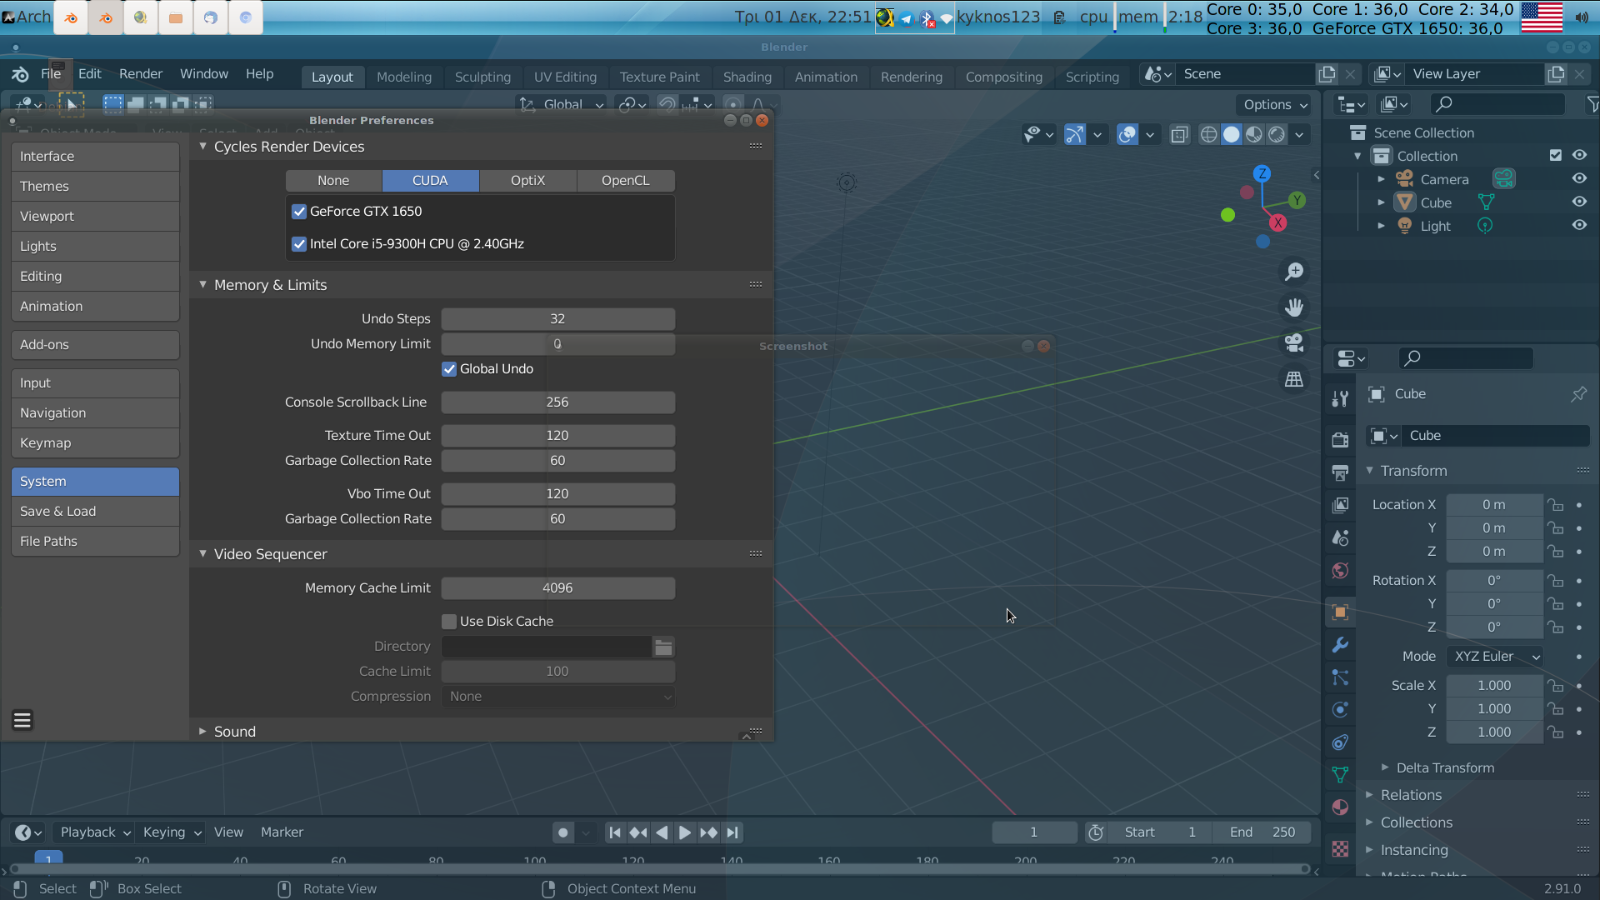Image resolution: width=1600 pixels, height=900 pixels.
Task: Hide Cube with its eye icon
Action: [1579, 202]
